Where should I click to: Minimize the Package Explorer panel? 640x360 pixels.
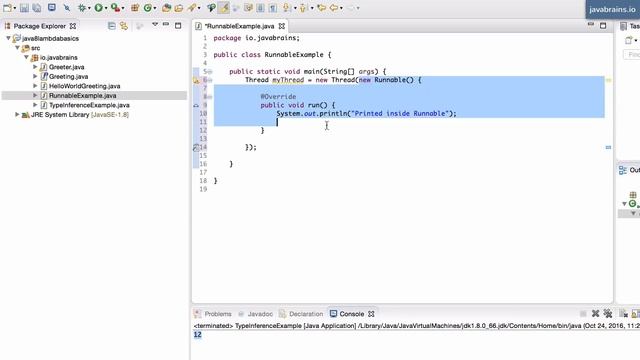[x=166, y=24]
